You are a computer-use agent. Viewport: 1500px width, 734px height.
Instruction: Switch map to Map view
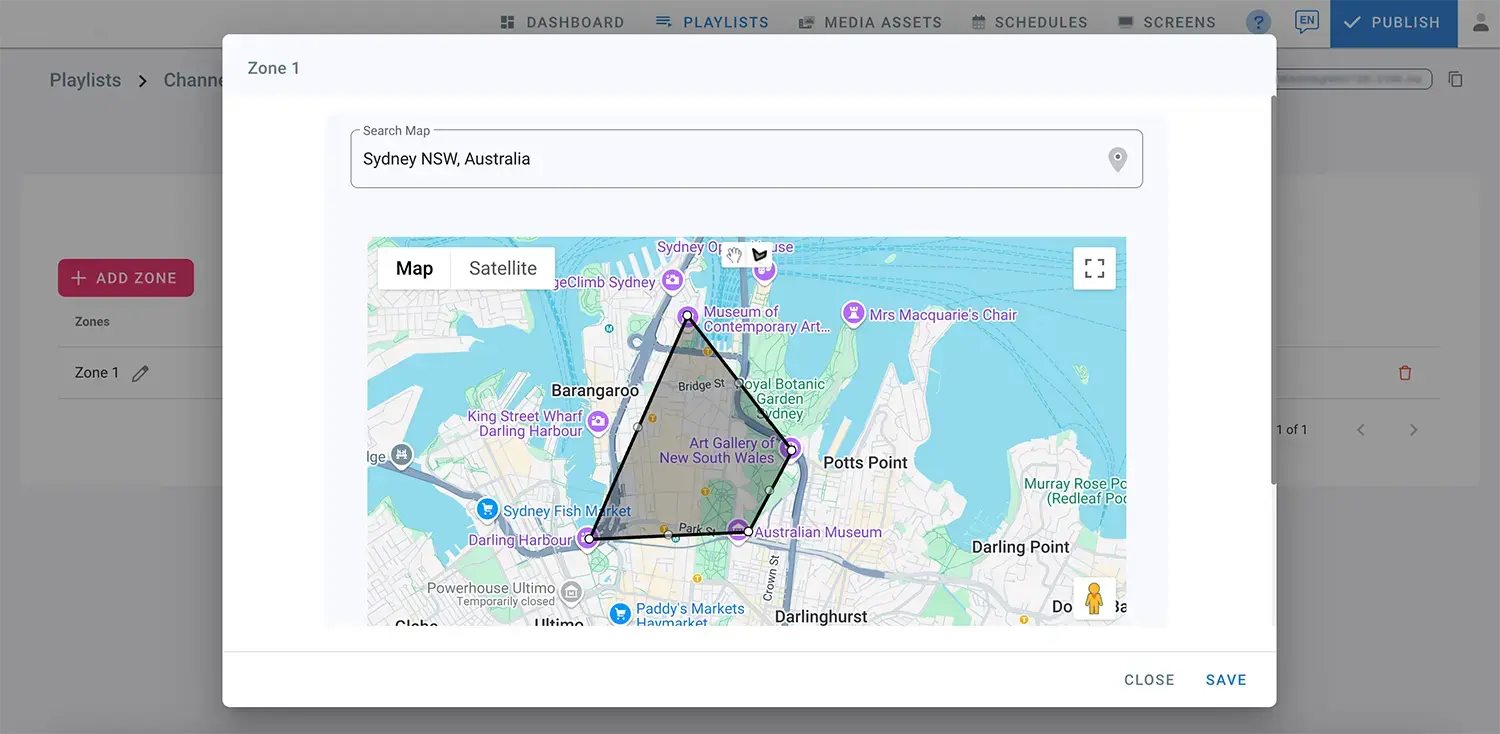(414, 268)
